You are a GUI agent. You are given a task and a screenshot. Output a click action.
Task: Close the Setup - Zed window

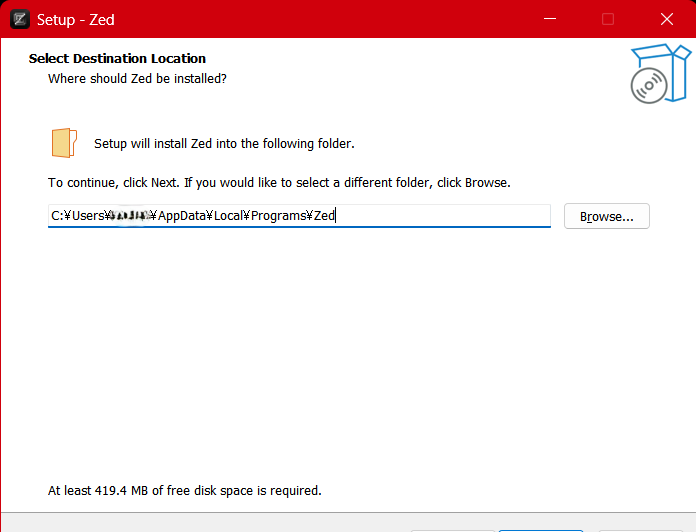point(667,19)
